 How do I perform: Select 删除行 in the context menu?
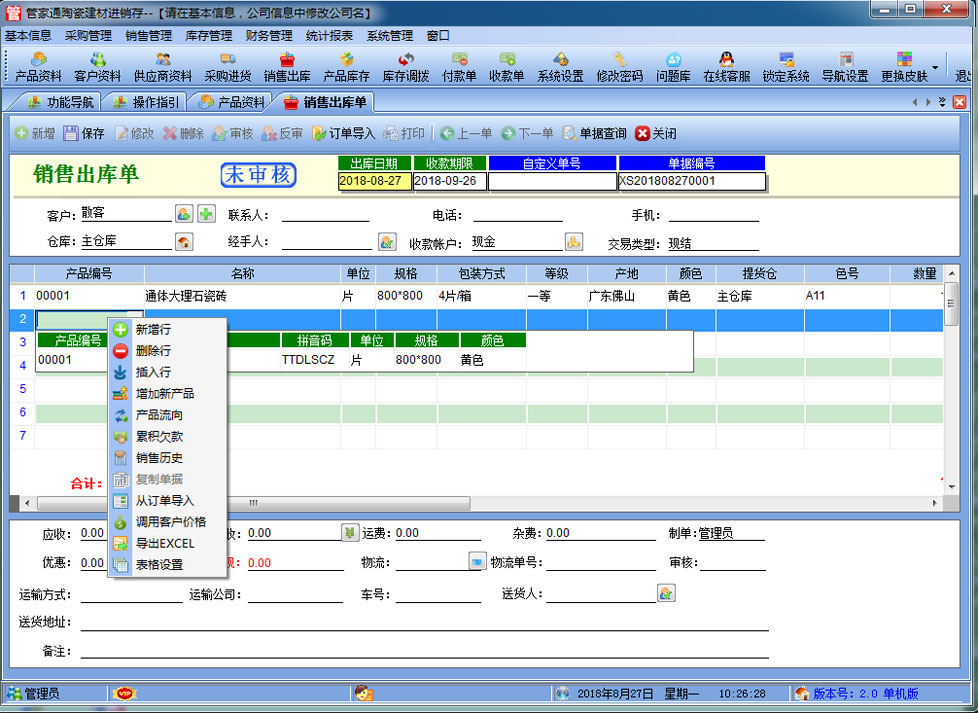pos(152,350)
